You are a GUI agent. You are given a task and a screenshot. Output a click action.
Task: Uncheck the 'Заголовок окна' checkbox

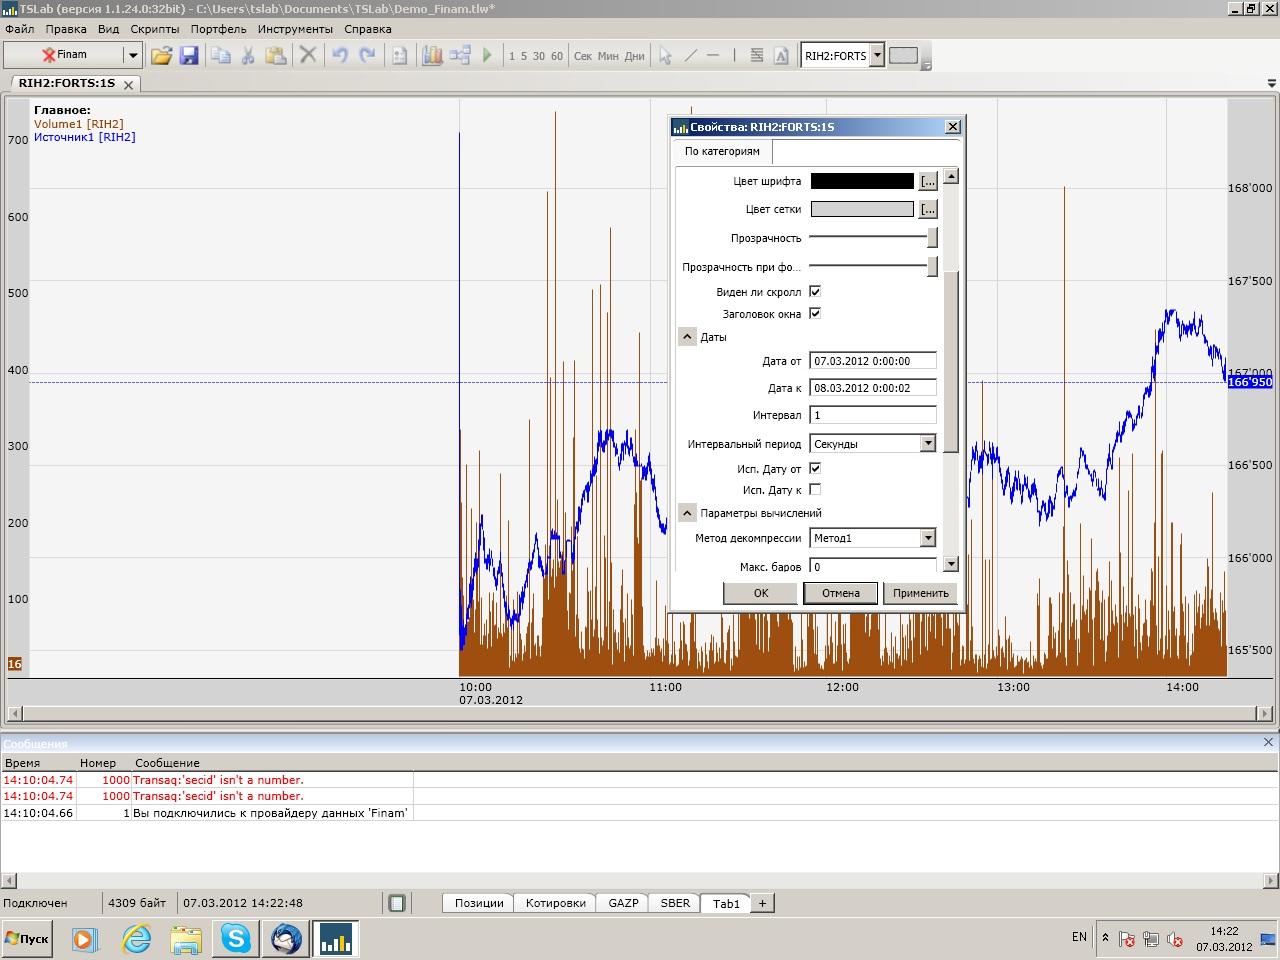pos(815,313)
